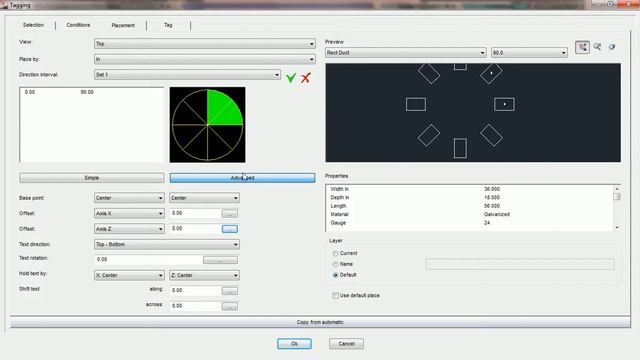The height and width of the screenshot is (360, 640).
Task: Click the Axis Z offset picker button
Action: click(230, 229)
